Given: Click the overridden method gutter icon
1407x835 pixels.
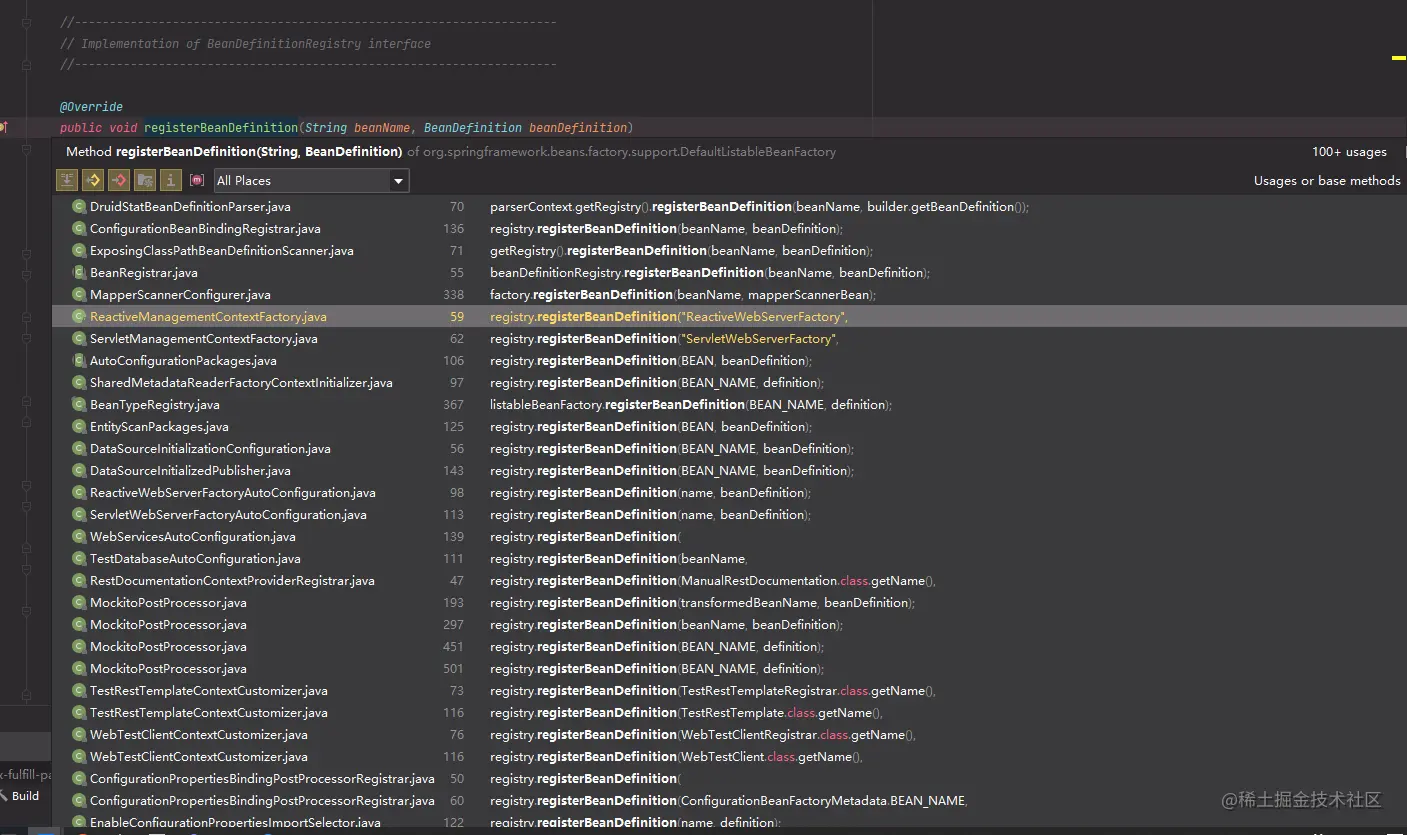Looking at the screenshot, I should pyautogui.click(x=4, y=127).
